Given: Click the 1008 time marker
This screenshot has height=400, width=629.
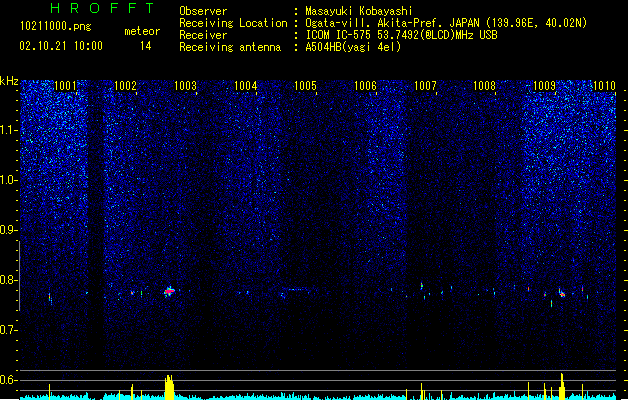Looking at the screenshot, I should click(485, 86).
